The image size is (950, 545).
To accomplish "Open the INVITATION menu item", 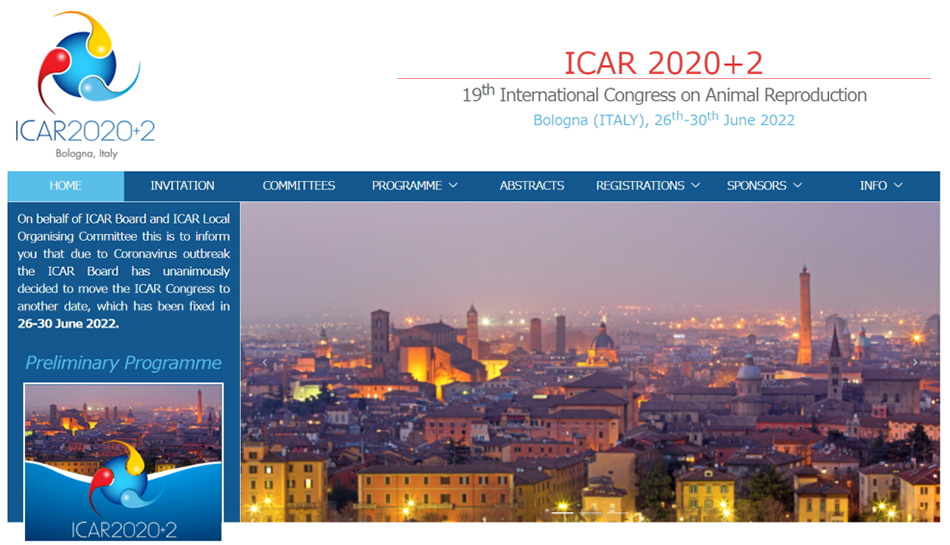I will 182,186.
